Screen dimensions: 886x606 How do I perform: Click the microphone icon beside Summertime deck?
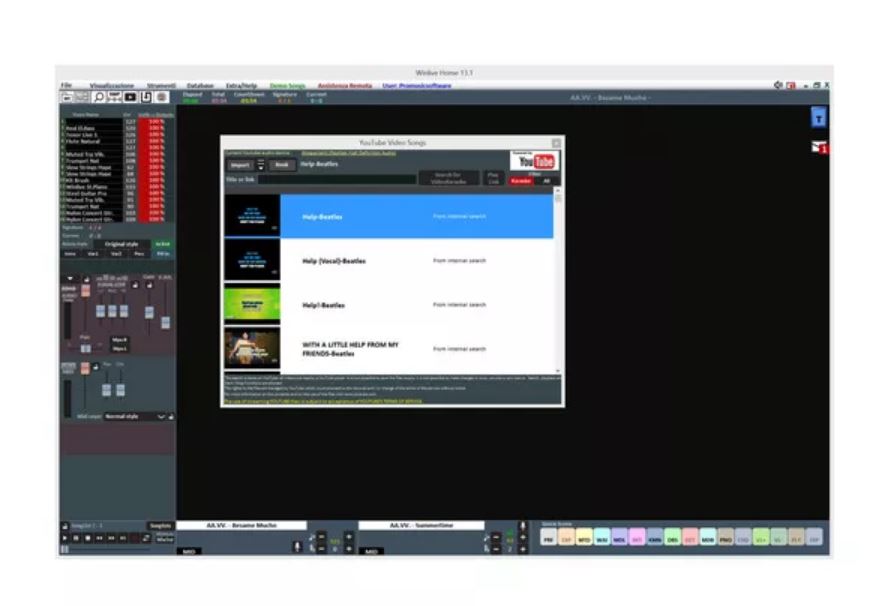coord(523,526)
